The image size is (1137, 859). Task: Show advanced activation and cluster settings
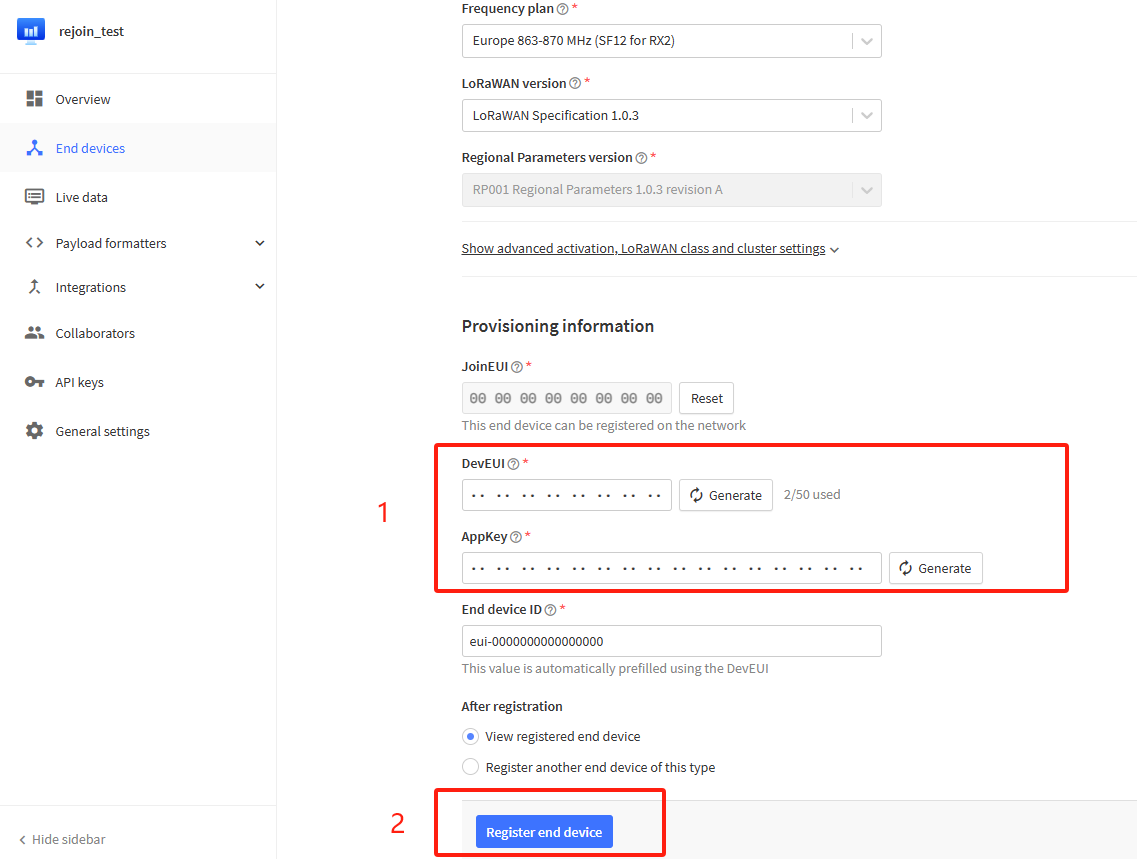650,249
